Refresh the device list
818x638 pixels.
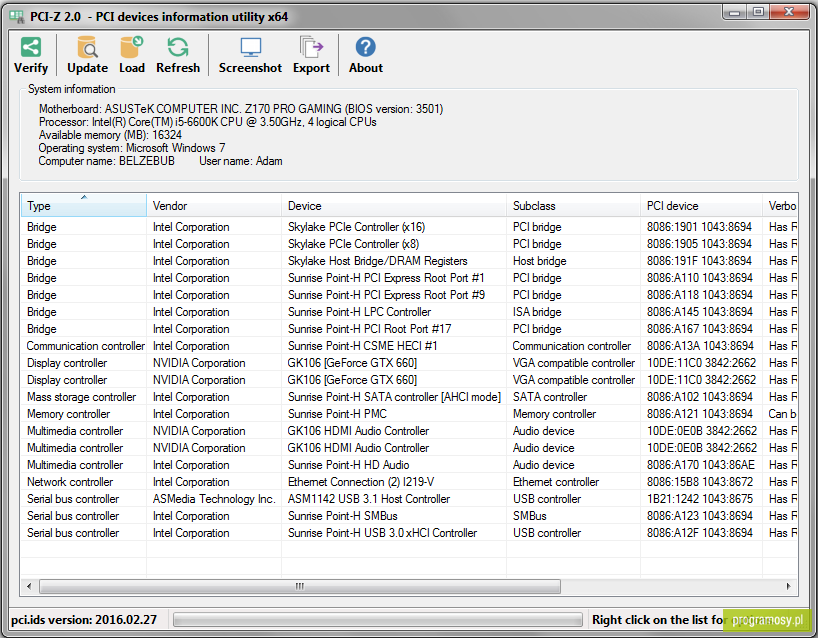178,55
